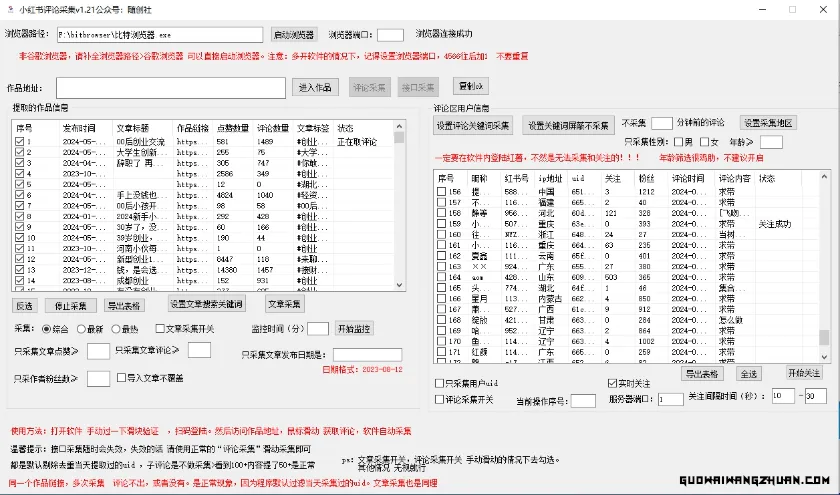This screenshot has width=840, height=495.
Task: Check user row 159 checkbox
Action: click(441, 224)
